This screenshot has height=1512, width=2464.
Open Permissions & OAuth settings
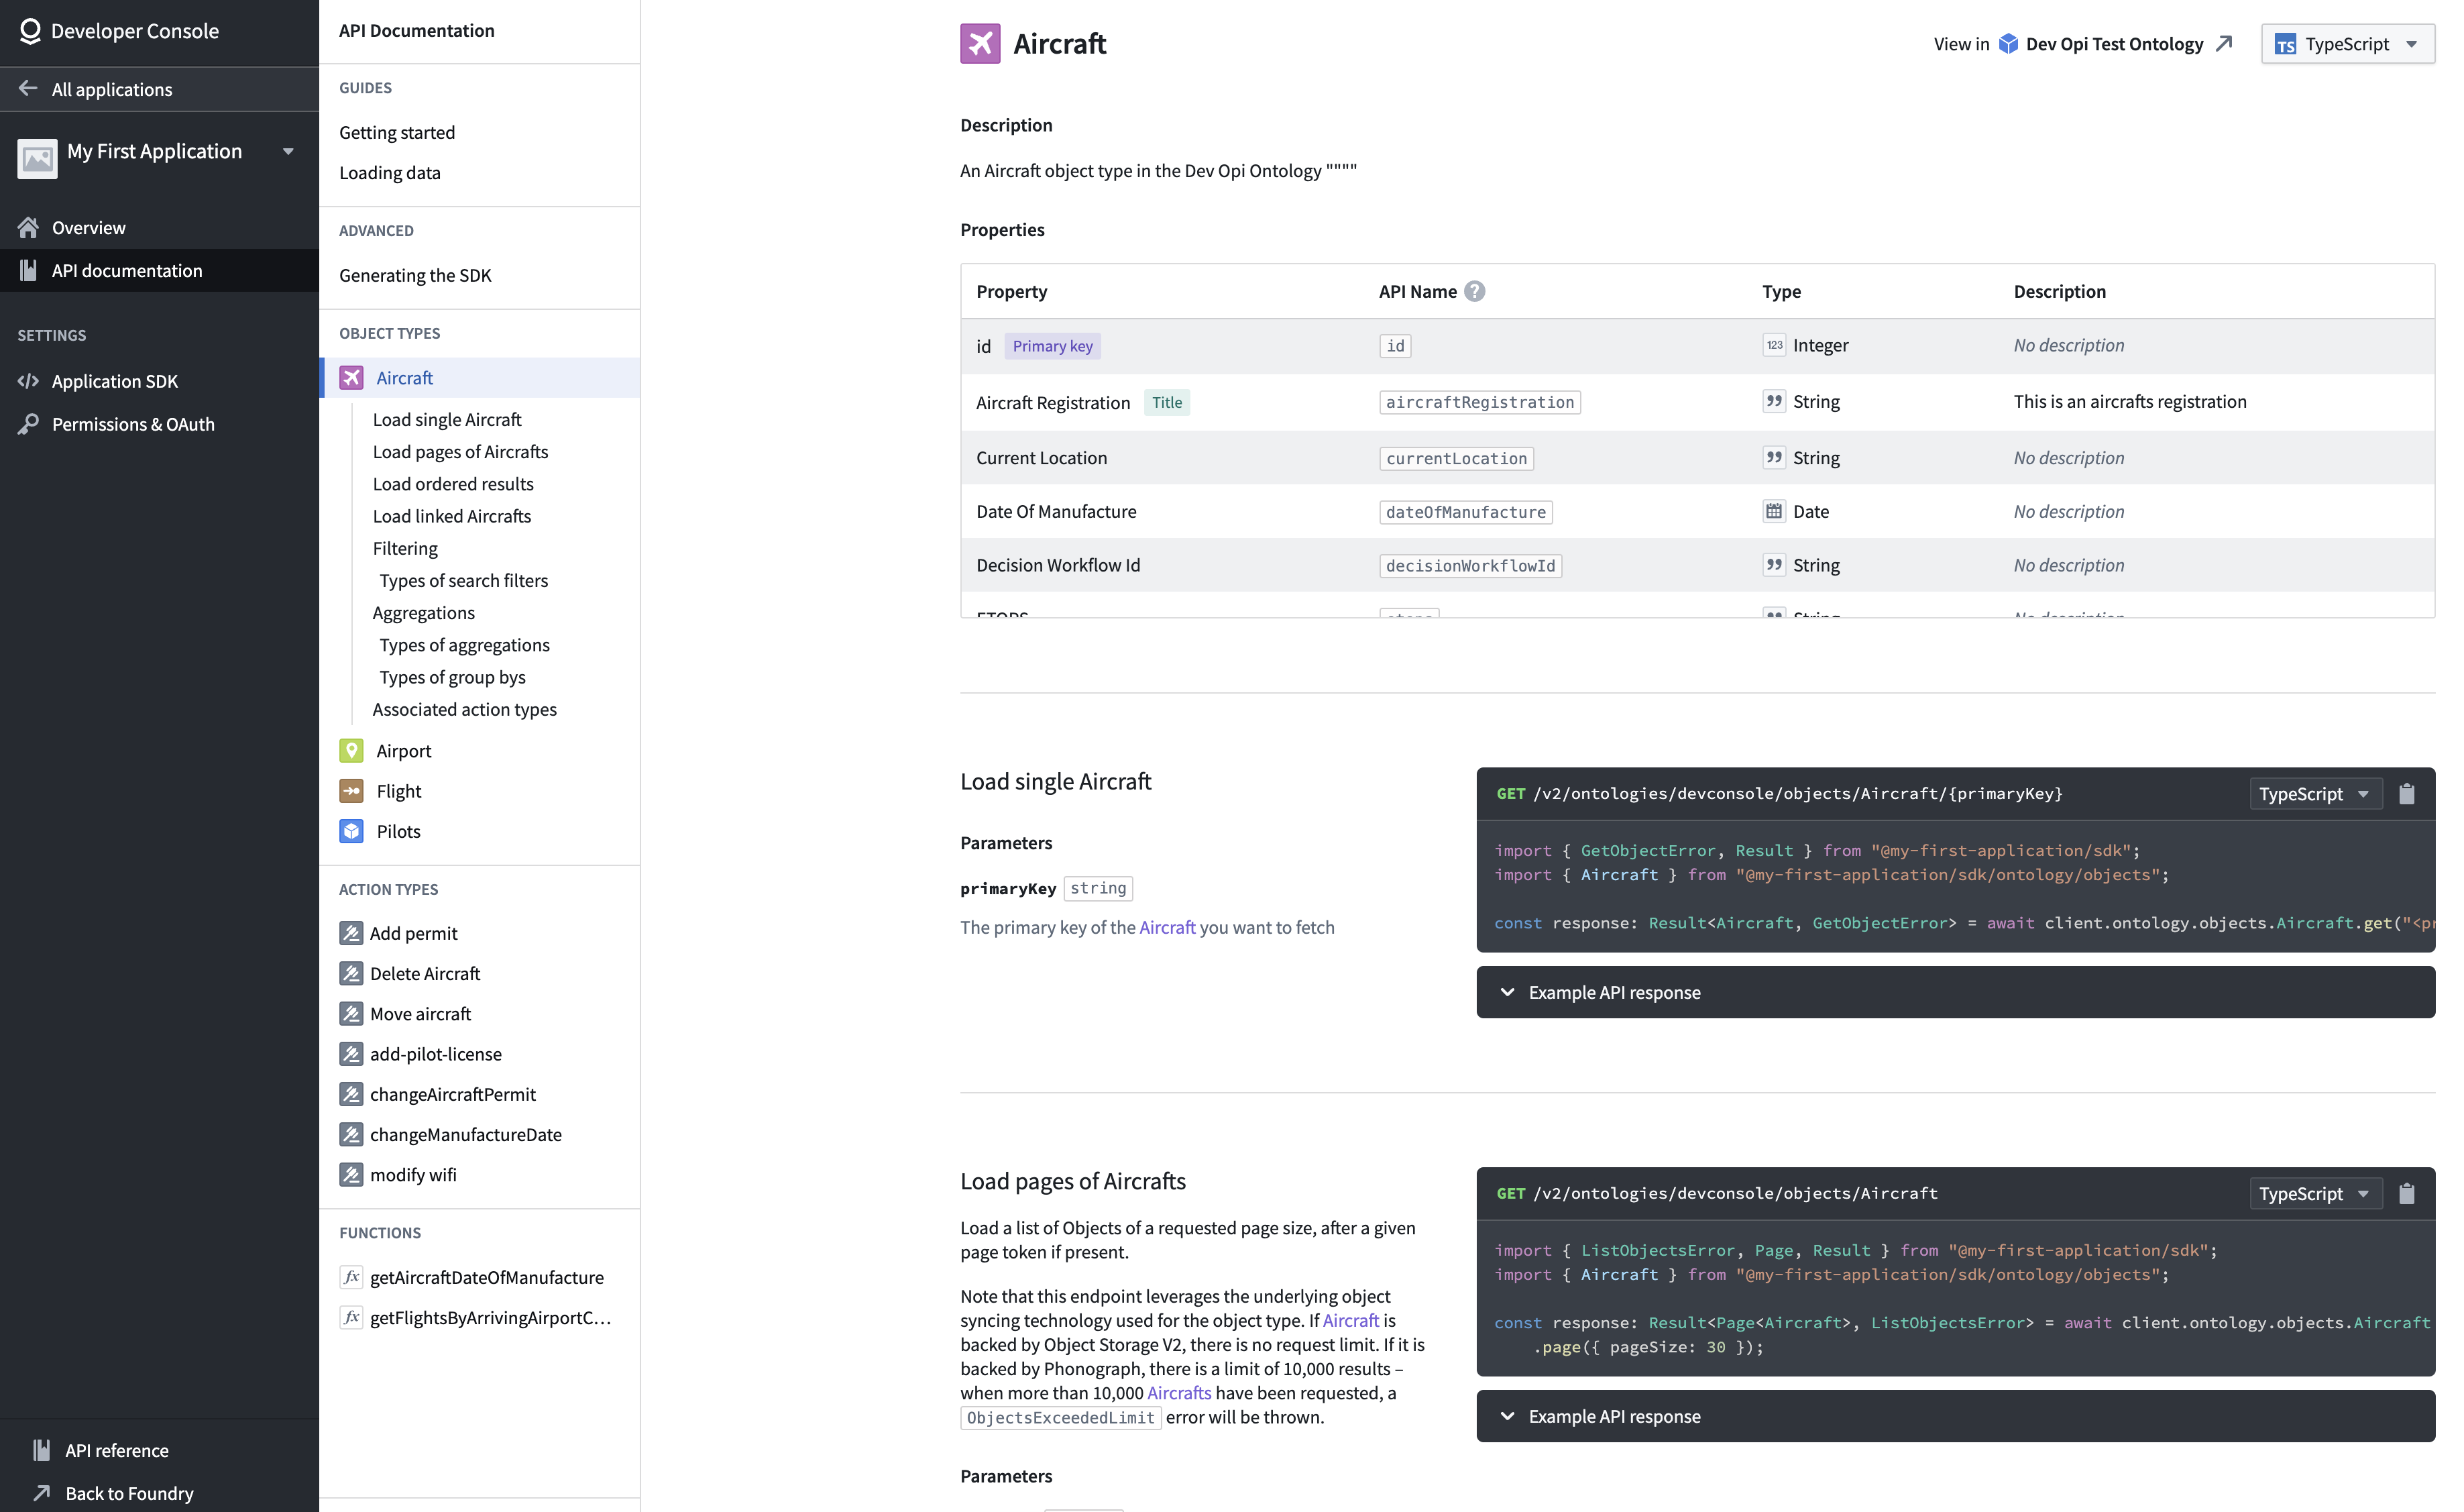(133, 424)
